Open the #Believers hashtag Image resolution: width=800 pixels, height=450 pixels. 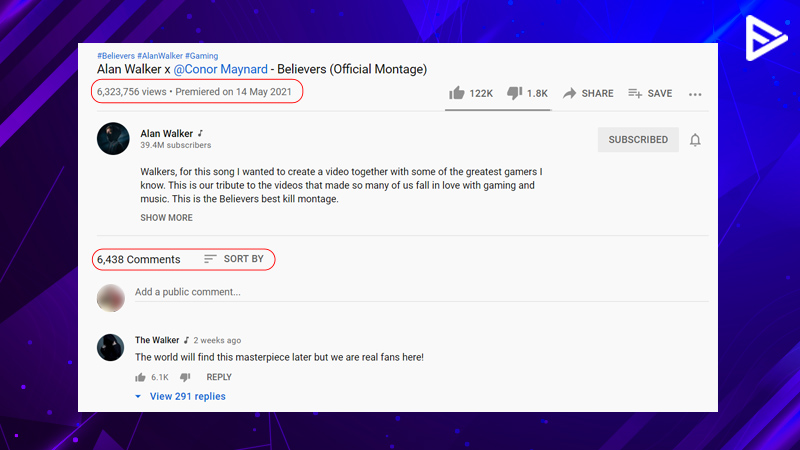(x=116, y=56)
